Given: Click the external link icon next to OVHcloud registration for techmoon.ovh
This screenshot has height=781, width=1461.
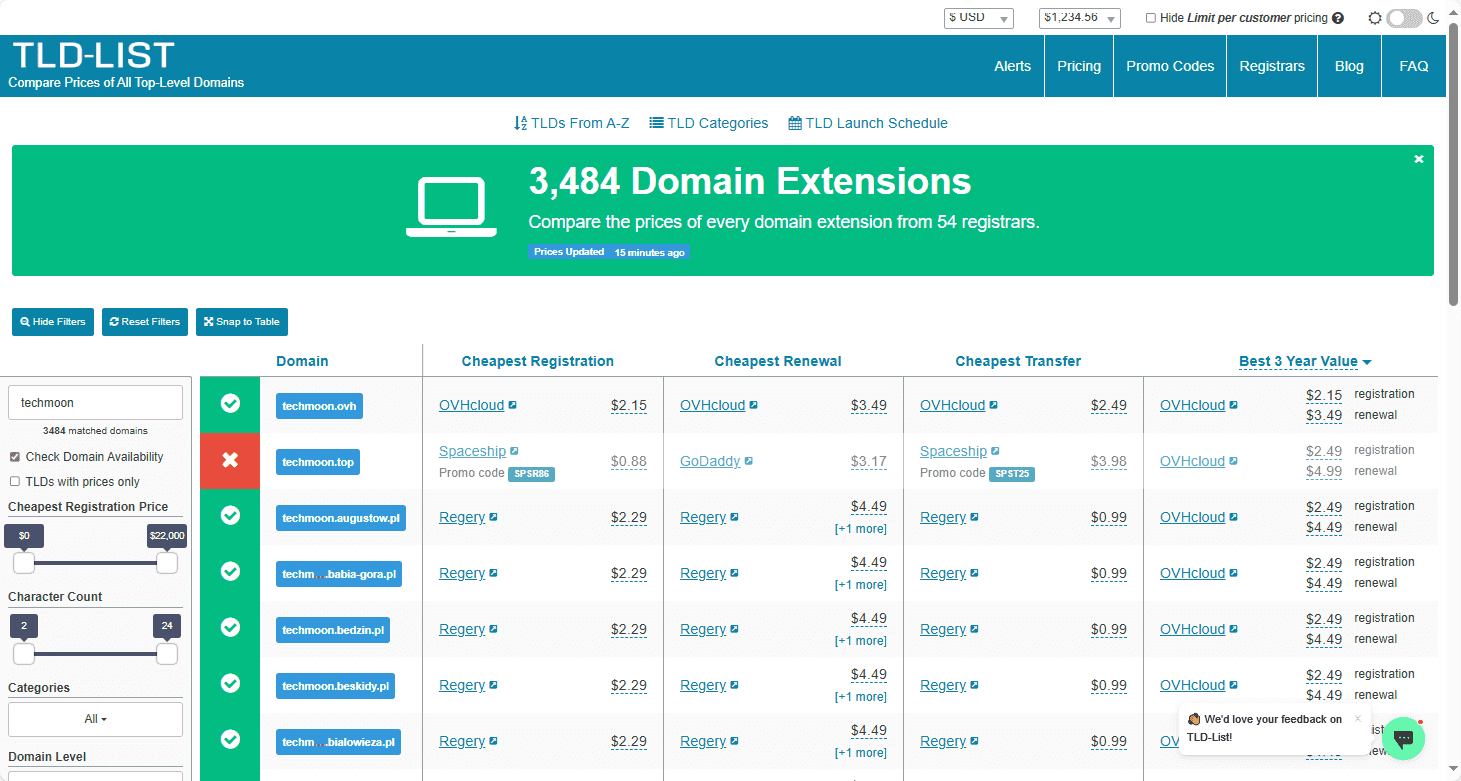Looking at the screenshot, I should 513,406.
